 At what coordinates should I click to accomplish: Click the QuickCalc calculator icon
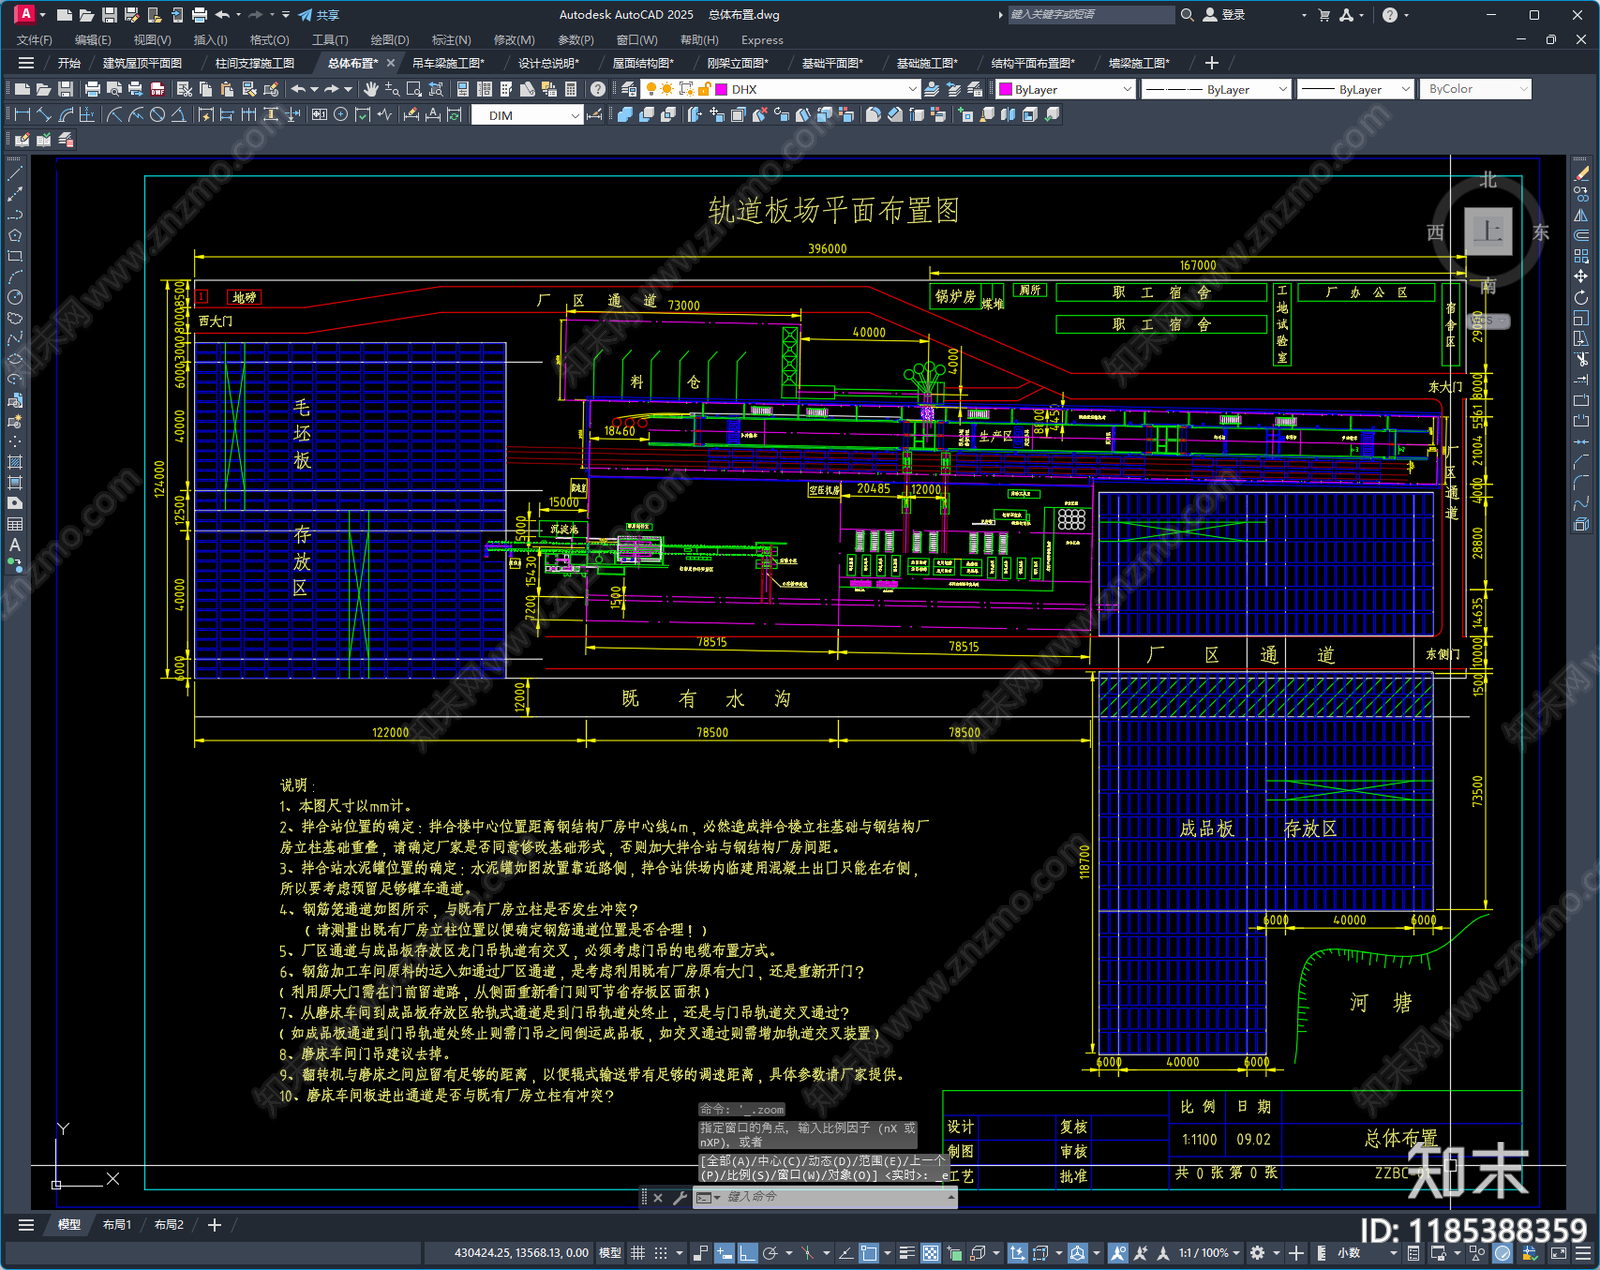tap(571, 89)
